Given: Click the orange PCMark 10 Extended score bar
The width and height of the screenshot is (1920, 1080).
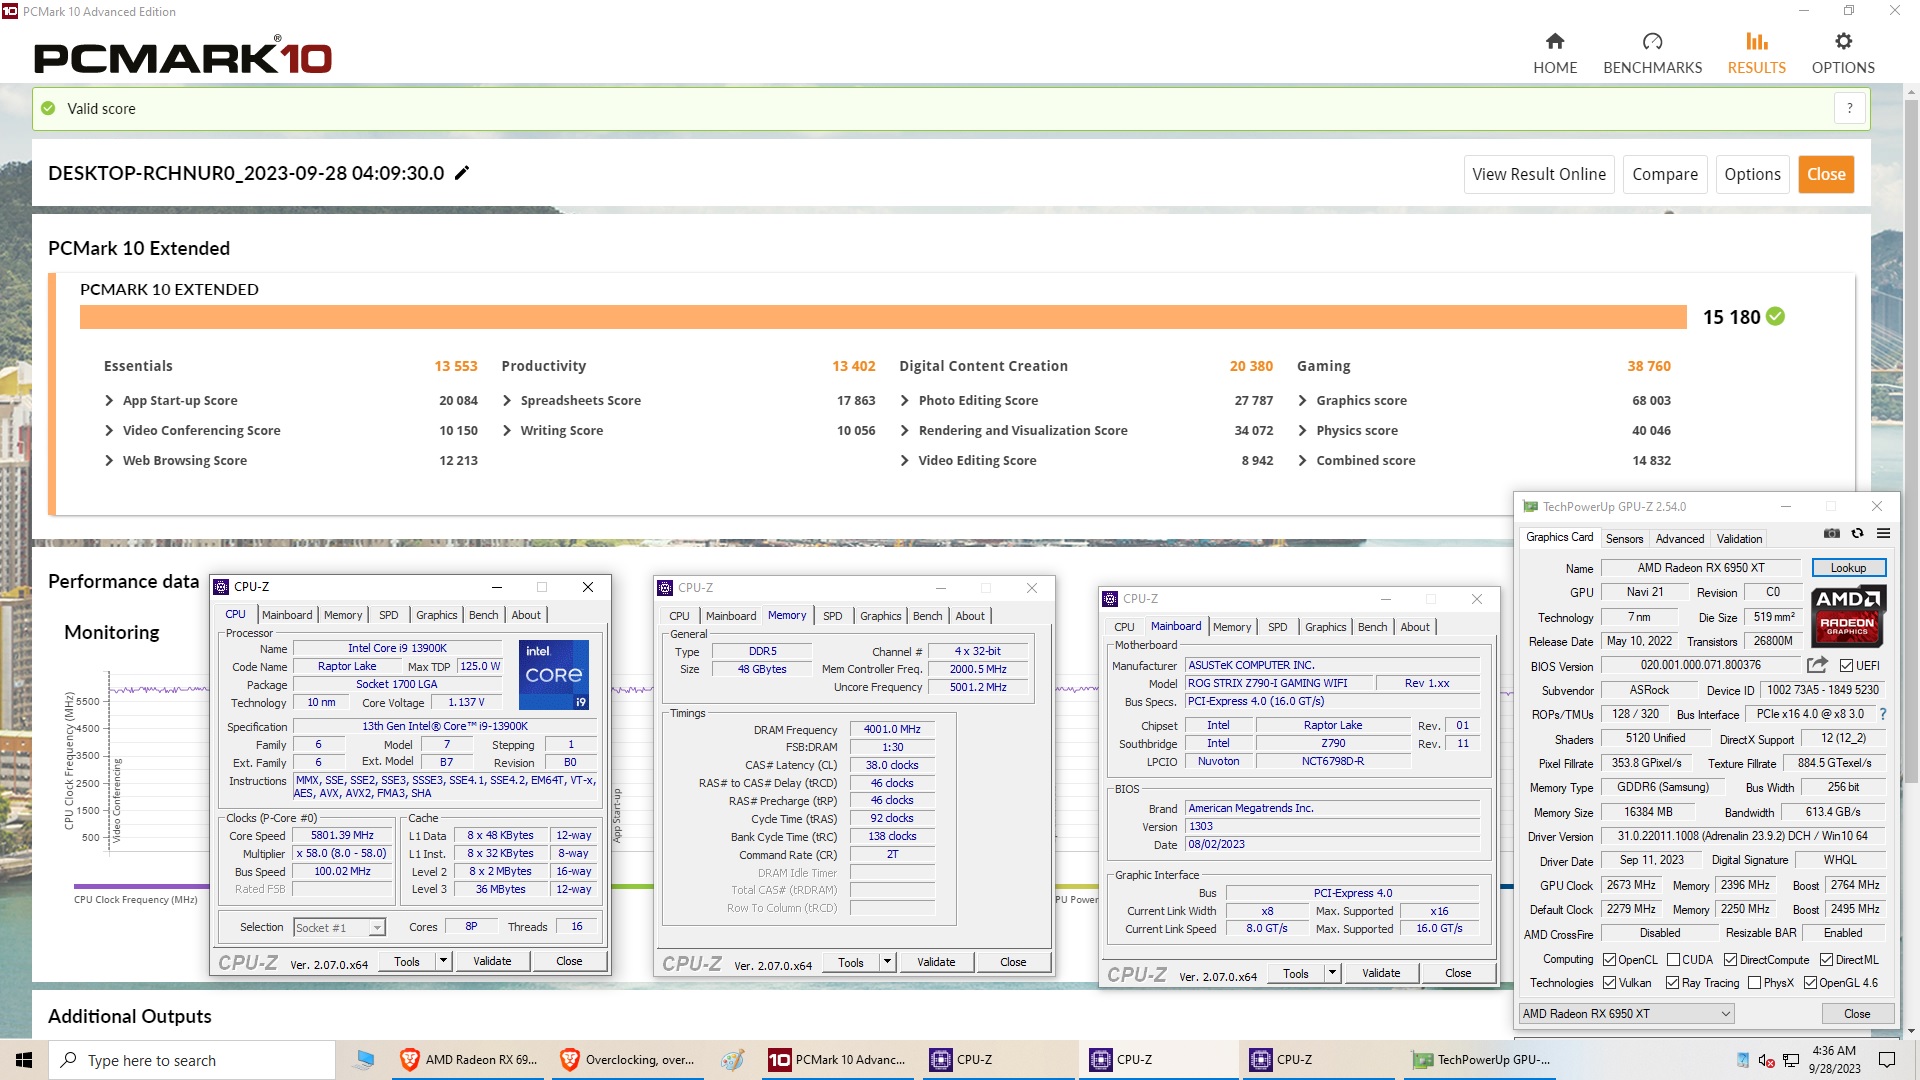Looking at the screenshot, I should (883, 317).
